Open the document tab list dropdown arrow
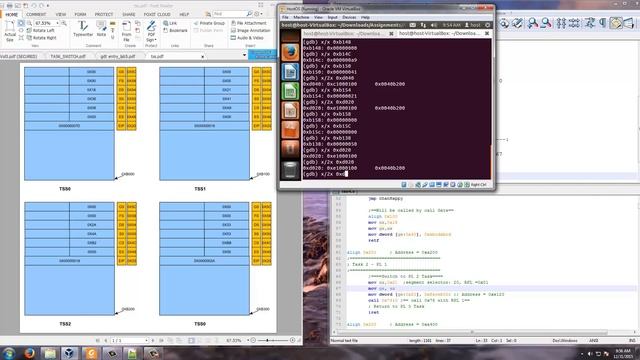The image size is (640, 360). (244, 56)
